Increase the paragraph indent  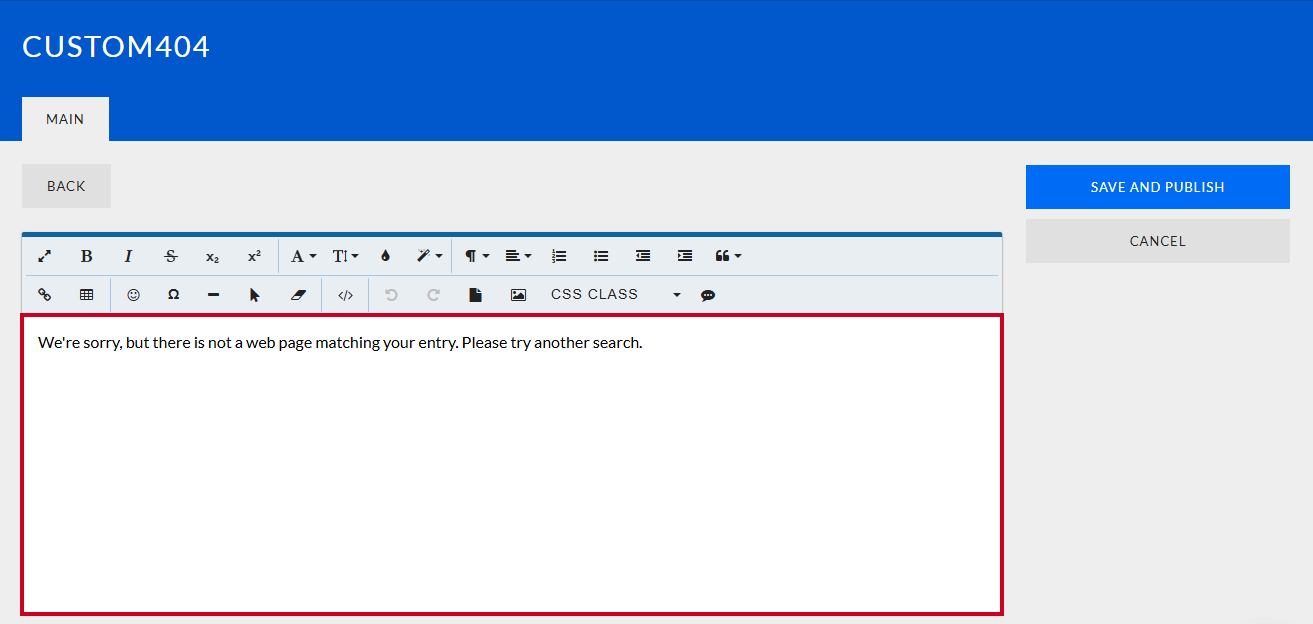coord(685,256)
